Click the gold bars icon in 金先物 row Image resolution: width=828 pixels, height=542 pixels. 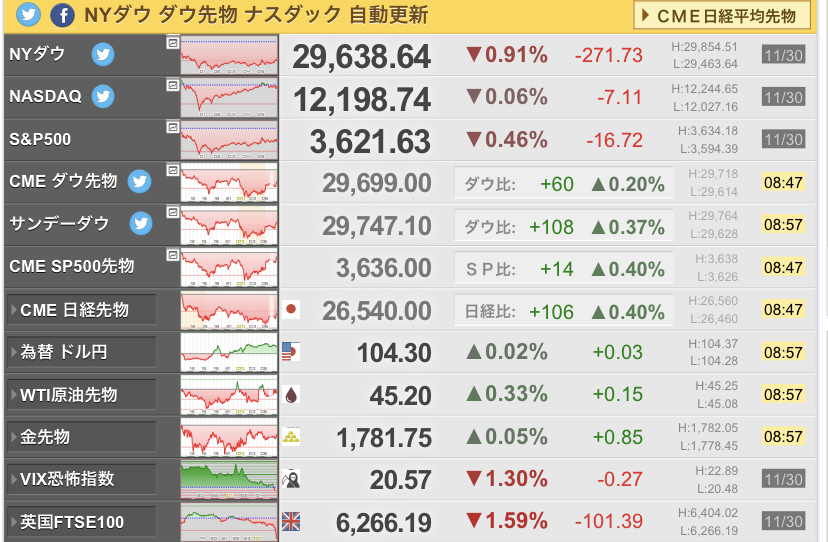[x=291, y=437]
